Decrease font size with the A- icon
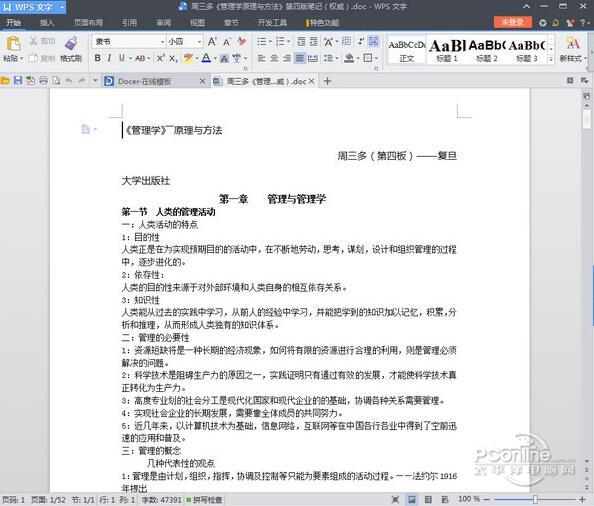This screenshot has height=506, width=594. pos(227,41)
